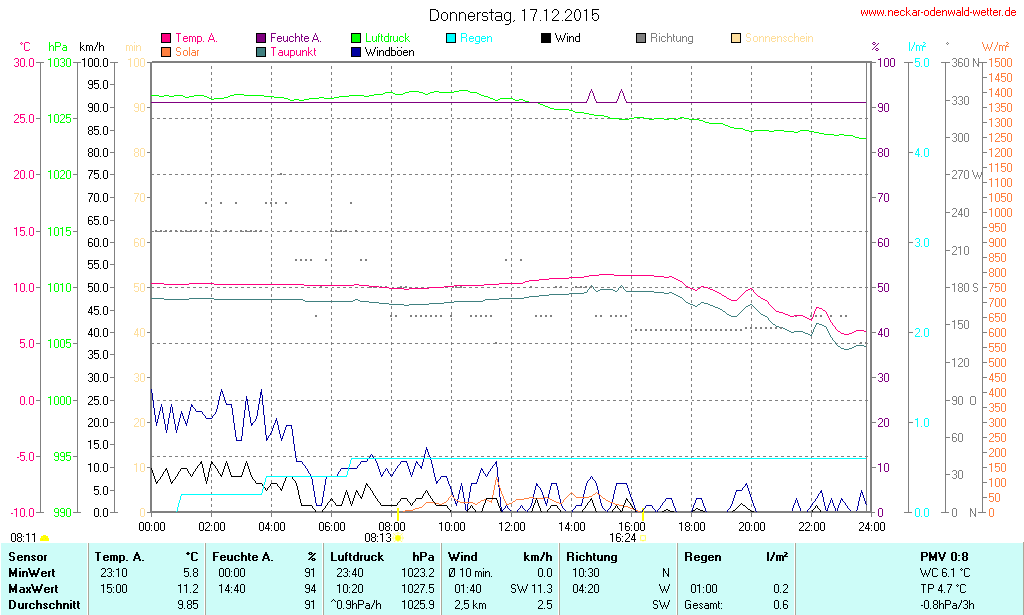This screenshot has height=615, width=1024.
Task: Click the sunset marker at 16:24
Action: tap(642, 537)
